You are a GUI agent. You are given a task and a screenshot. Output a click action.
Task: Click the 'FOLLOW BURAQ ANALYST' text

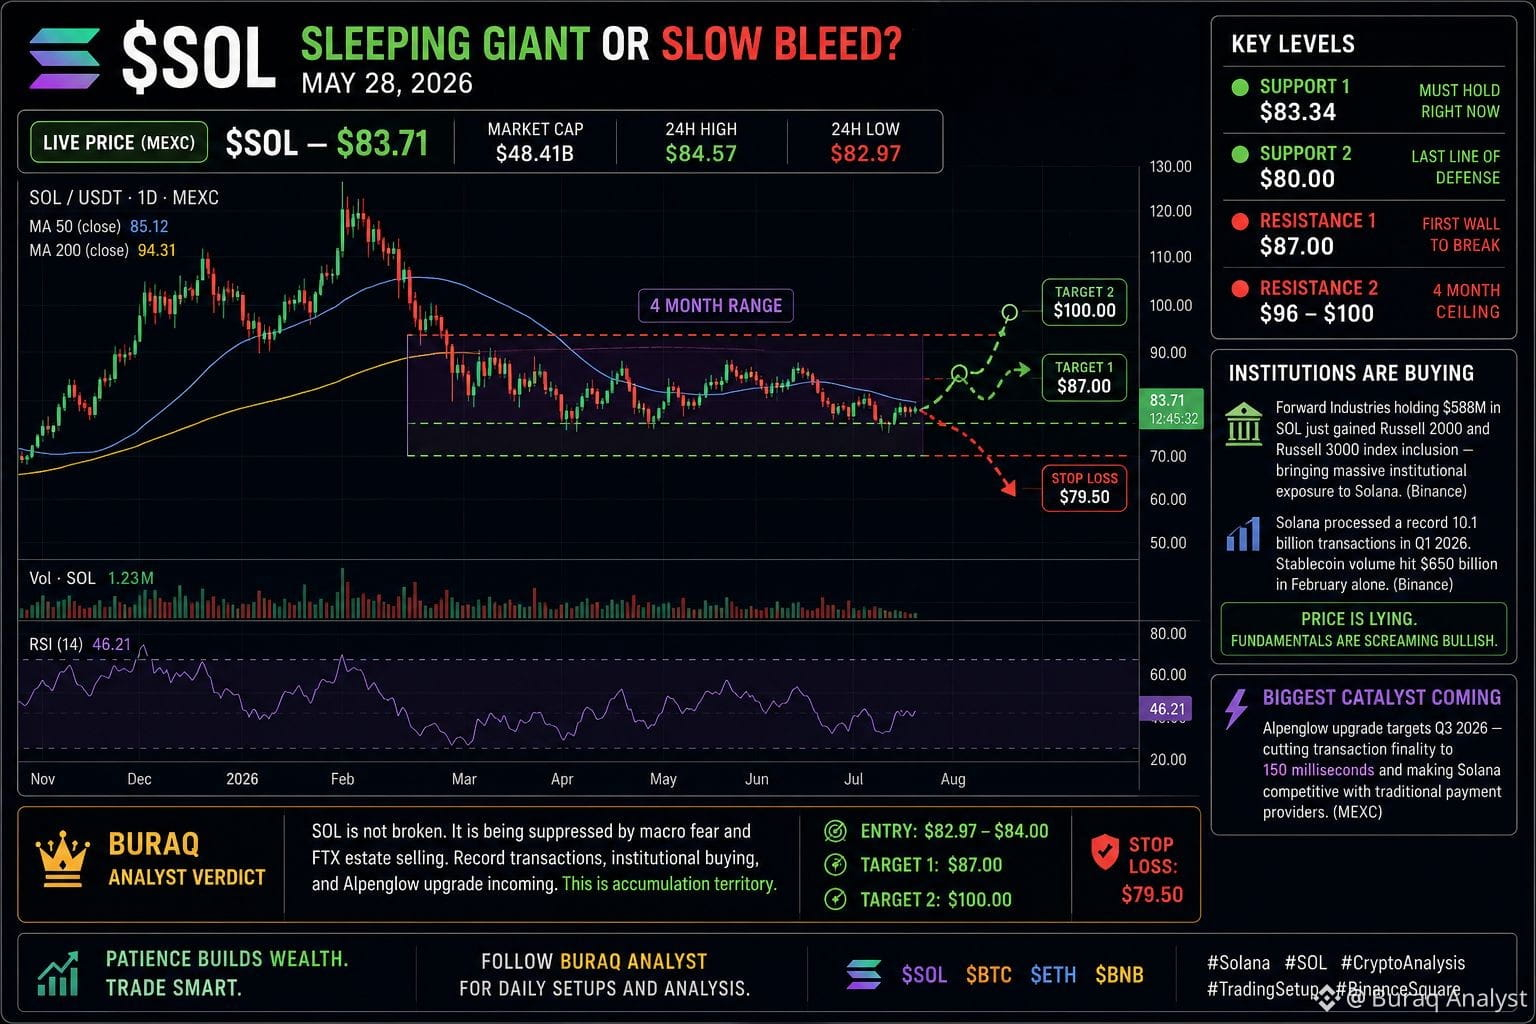(x=594, y=962)
